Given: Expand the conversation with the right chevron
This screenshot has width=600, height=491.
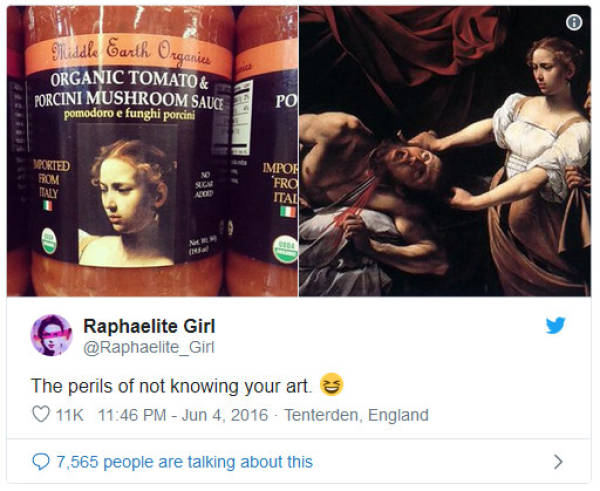Looking at the screenshot, I should tap(558, 462).
